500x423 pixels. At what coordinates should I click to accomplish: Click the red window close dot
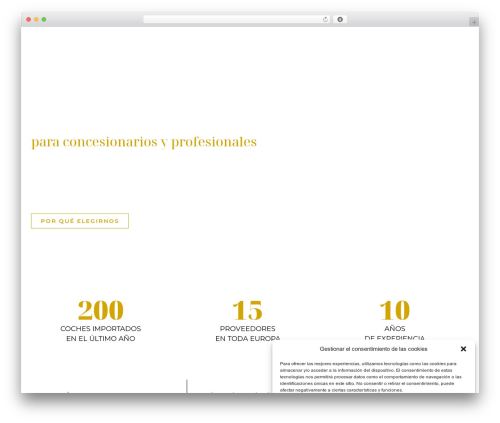coord(29,19)
